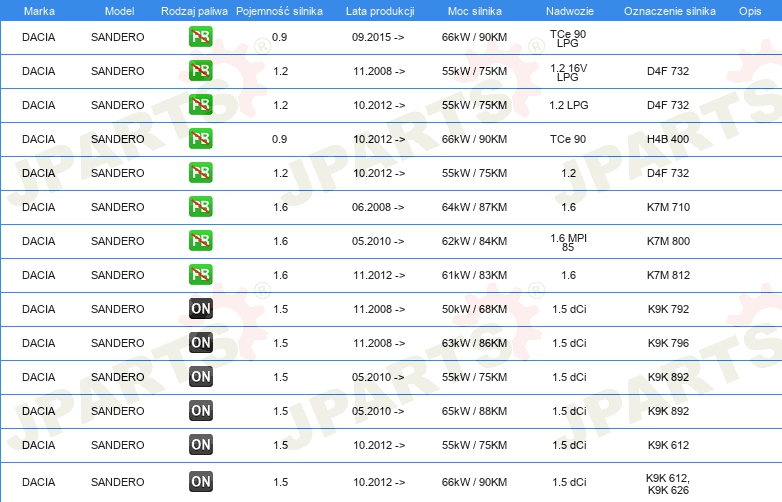Click petrol icon in K7M 812 row
Screen dimensions: 782x502
pos(200,275)
